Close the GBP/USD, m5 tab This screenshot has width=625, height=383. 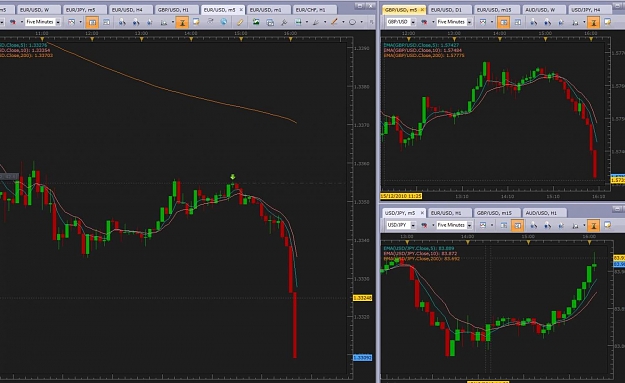pos(422,10)
